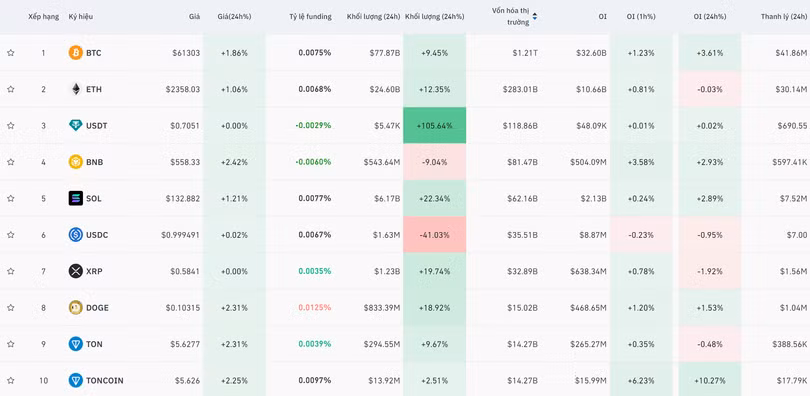Favorite ETH with its star
Viewport: 810px width, 396px height.
[10, 89]
